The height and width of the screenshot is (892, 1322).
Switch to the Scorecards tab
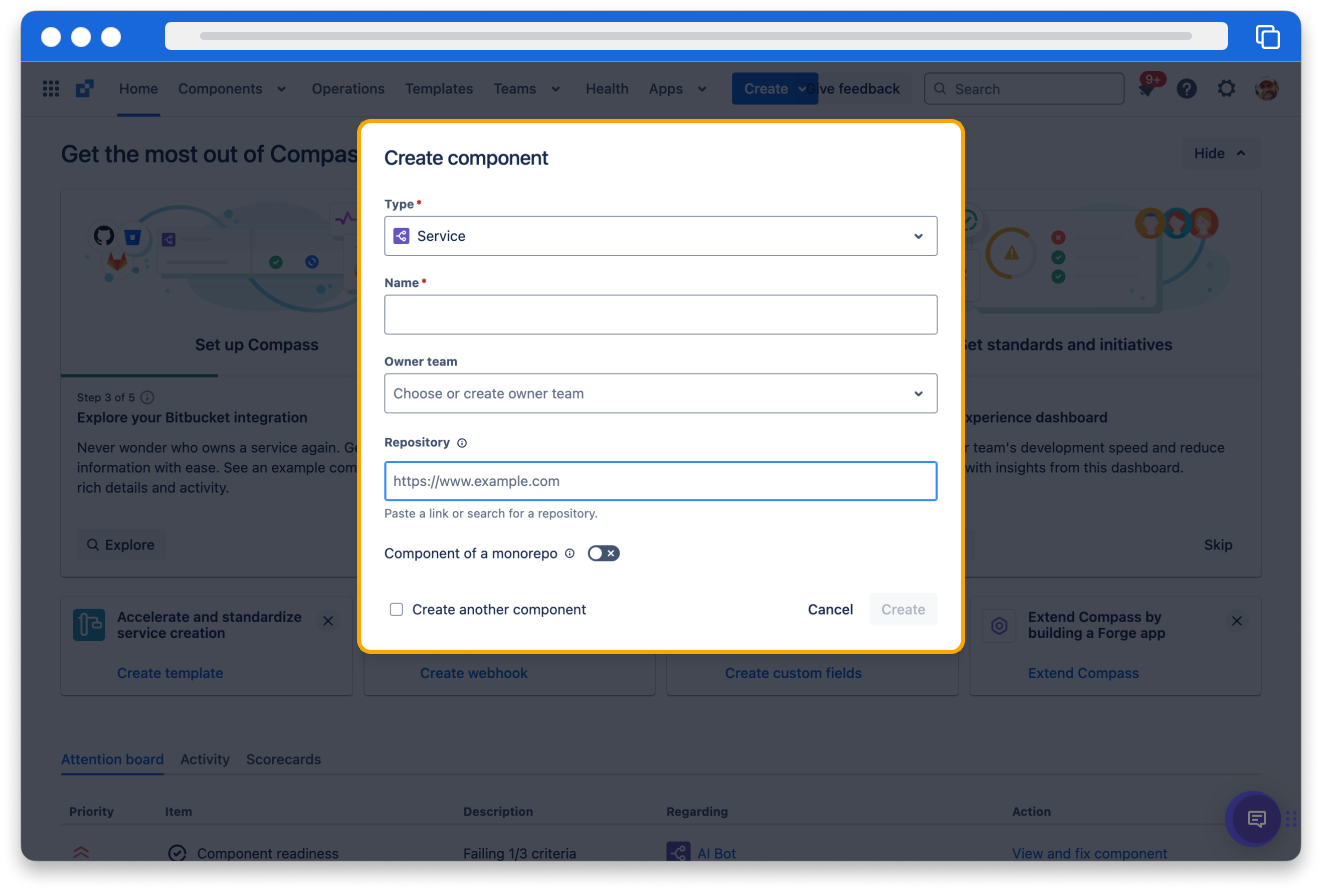click(284, 759)
